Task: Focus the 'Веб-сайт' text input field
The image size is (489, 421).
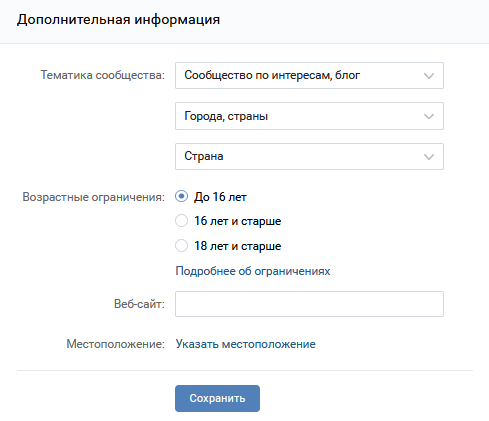Action: click(309, 304)
